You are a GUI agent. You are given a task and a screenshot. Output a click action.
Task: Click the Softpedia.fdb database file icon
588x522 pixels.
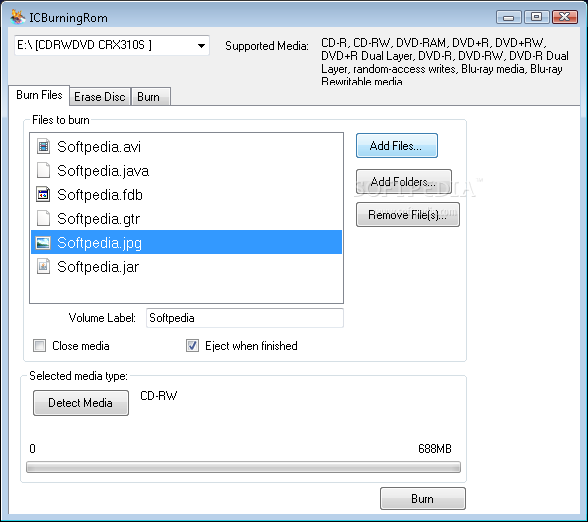[x=43, y=194]
